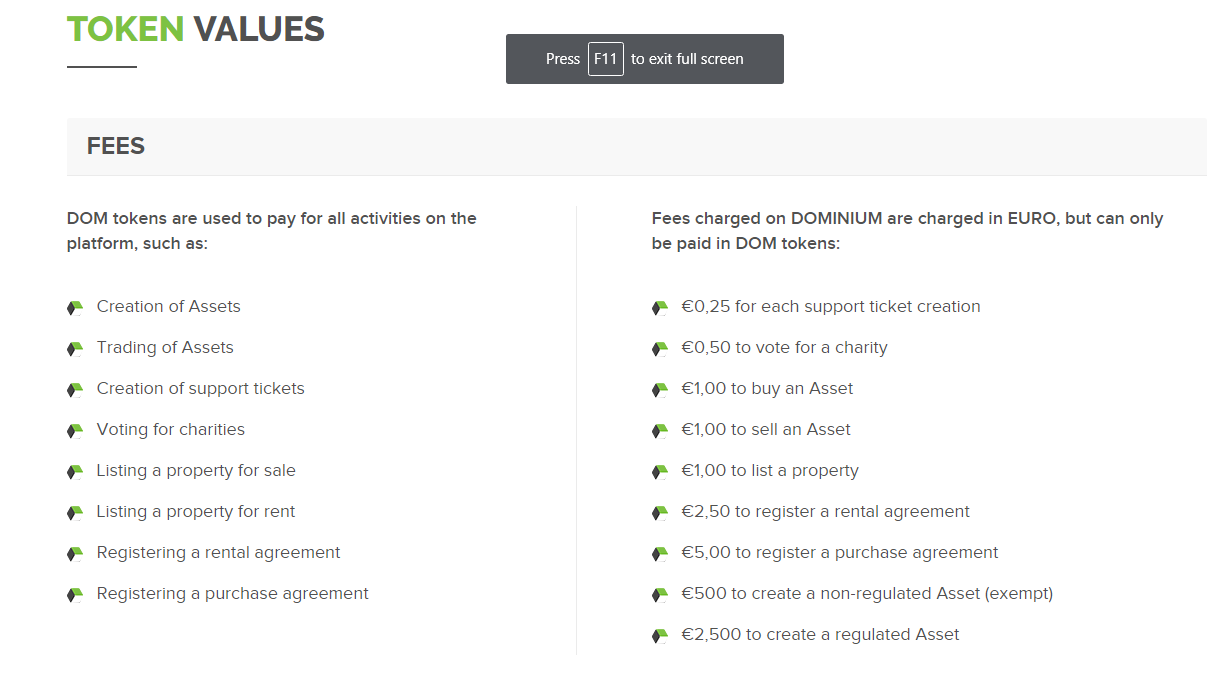This screenshot has width=1226, height=677.
Task: Select the bullet icon beside Voting for charities
Action: pyautogui.click(x=75, y=431)
